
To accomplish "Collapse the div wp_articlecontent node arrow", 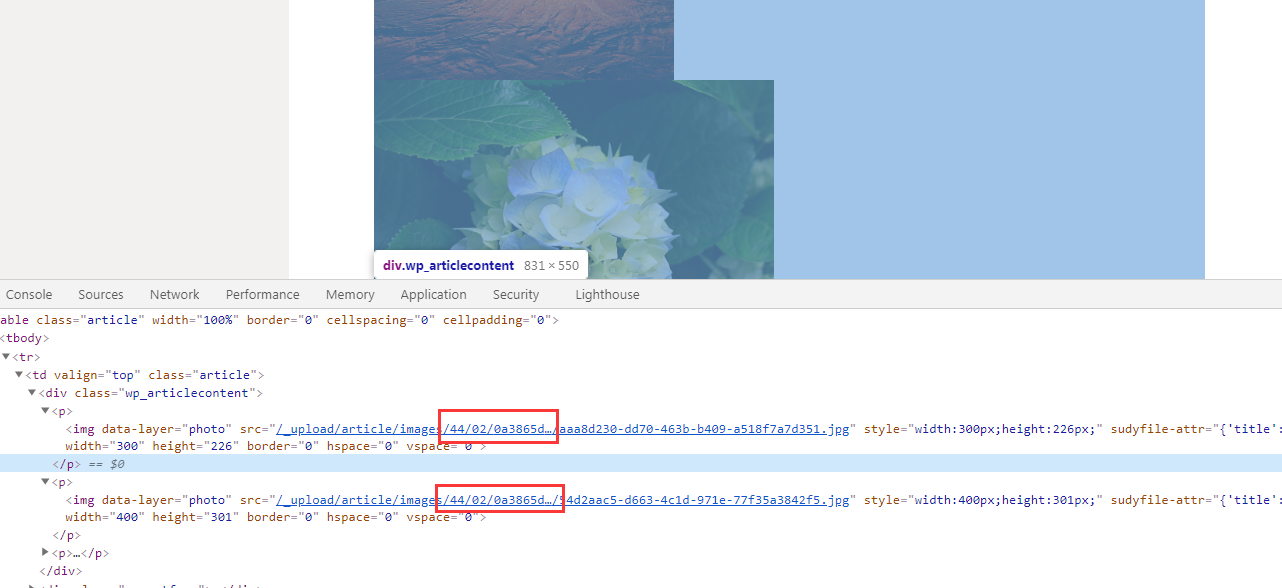I will point(32,393).
